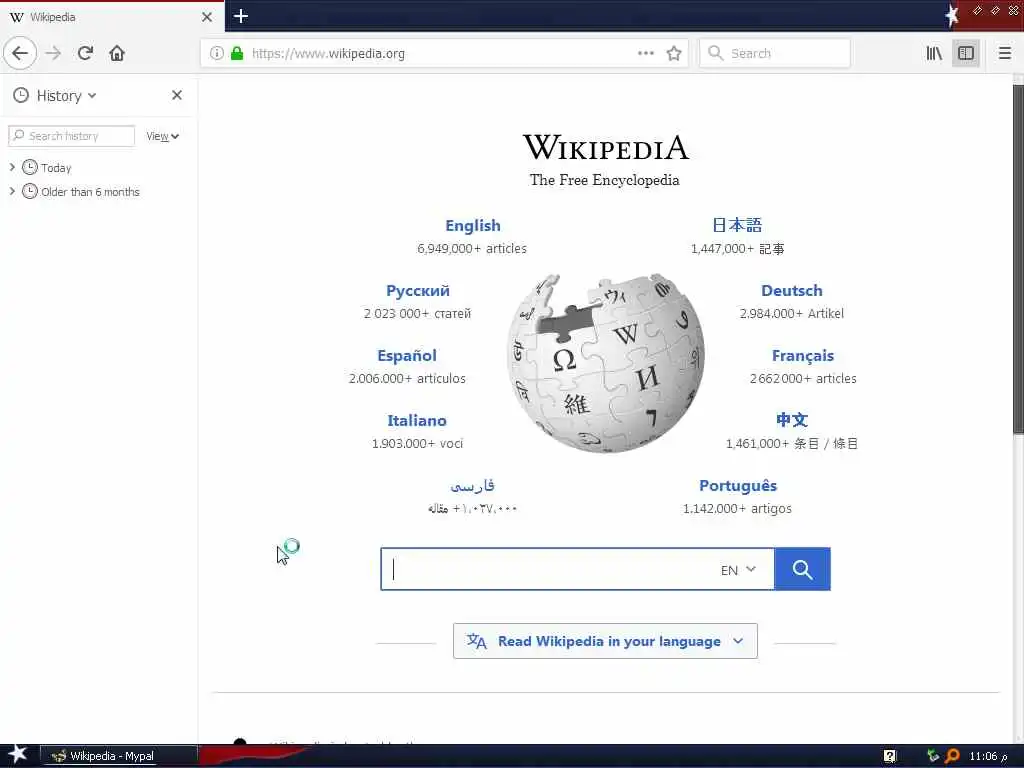
Task: Go back with the browser back arrow
Action: click(20, 53)
